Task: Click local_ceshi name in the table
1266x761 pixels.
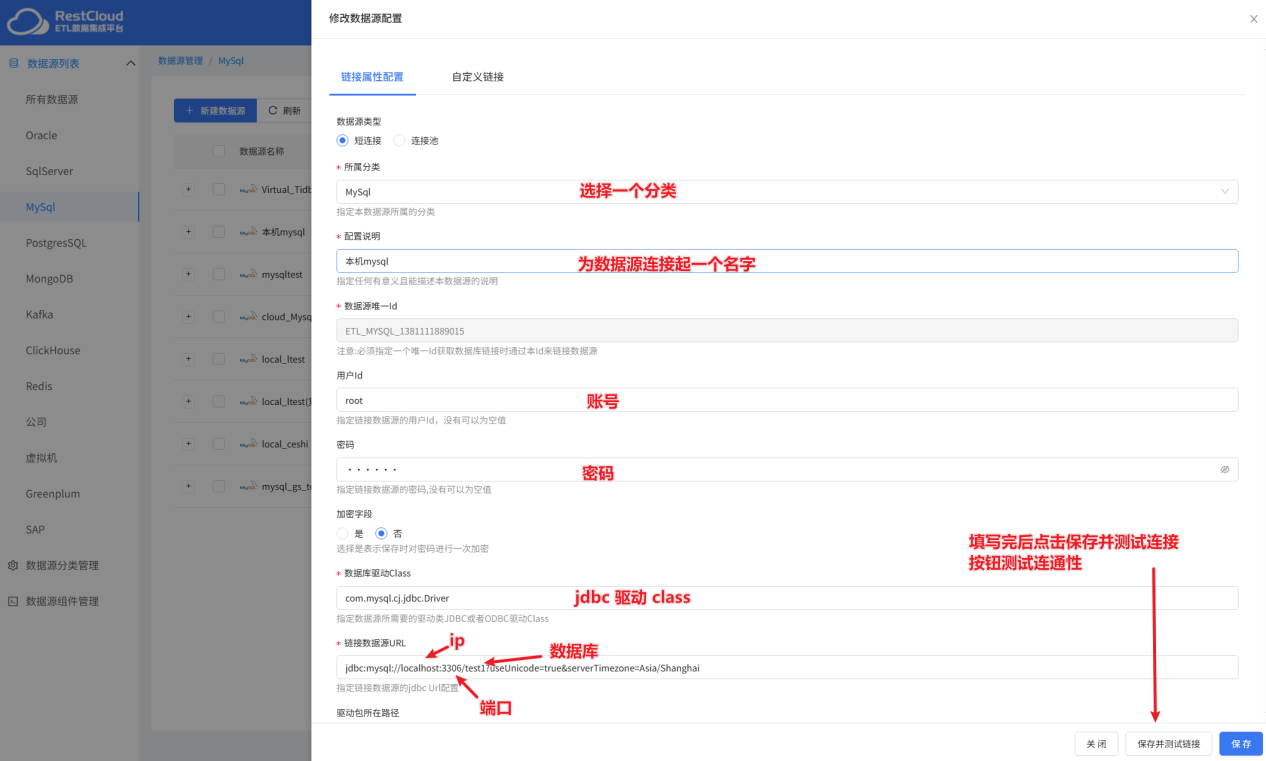Action: pos(285,444)
